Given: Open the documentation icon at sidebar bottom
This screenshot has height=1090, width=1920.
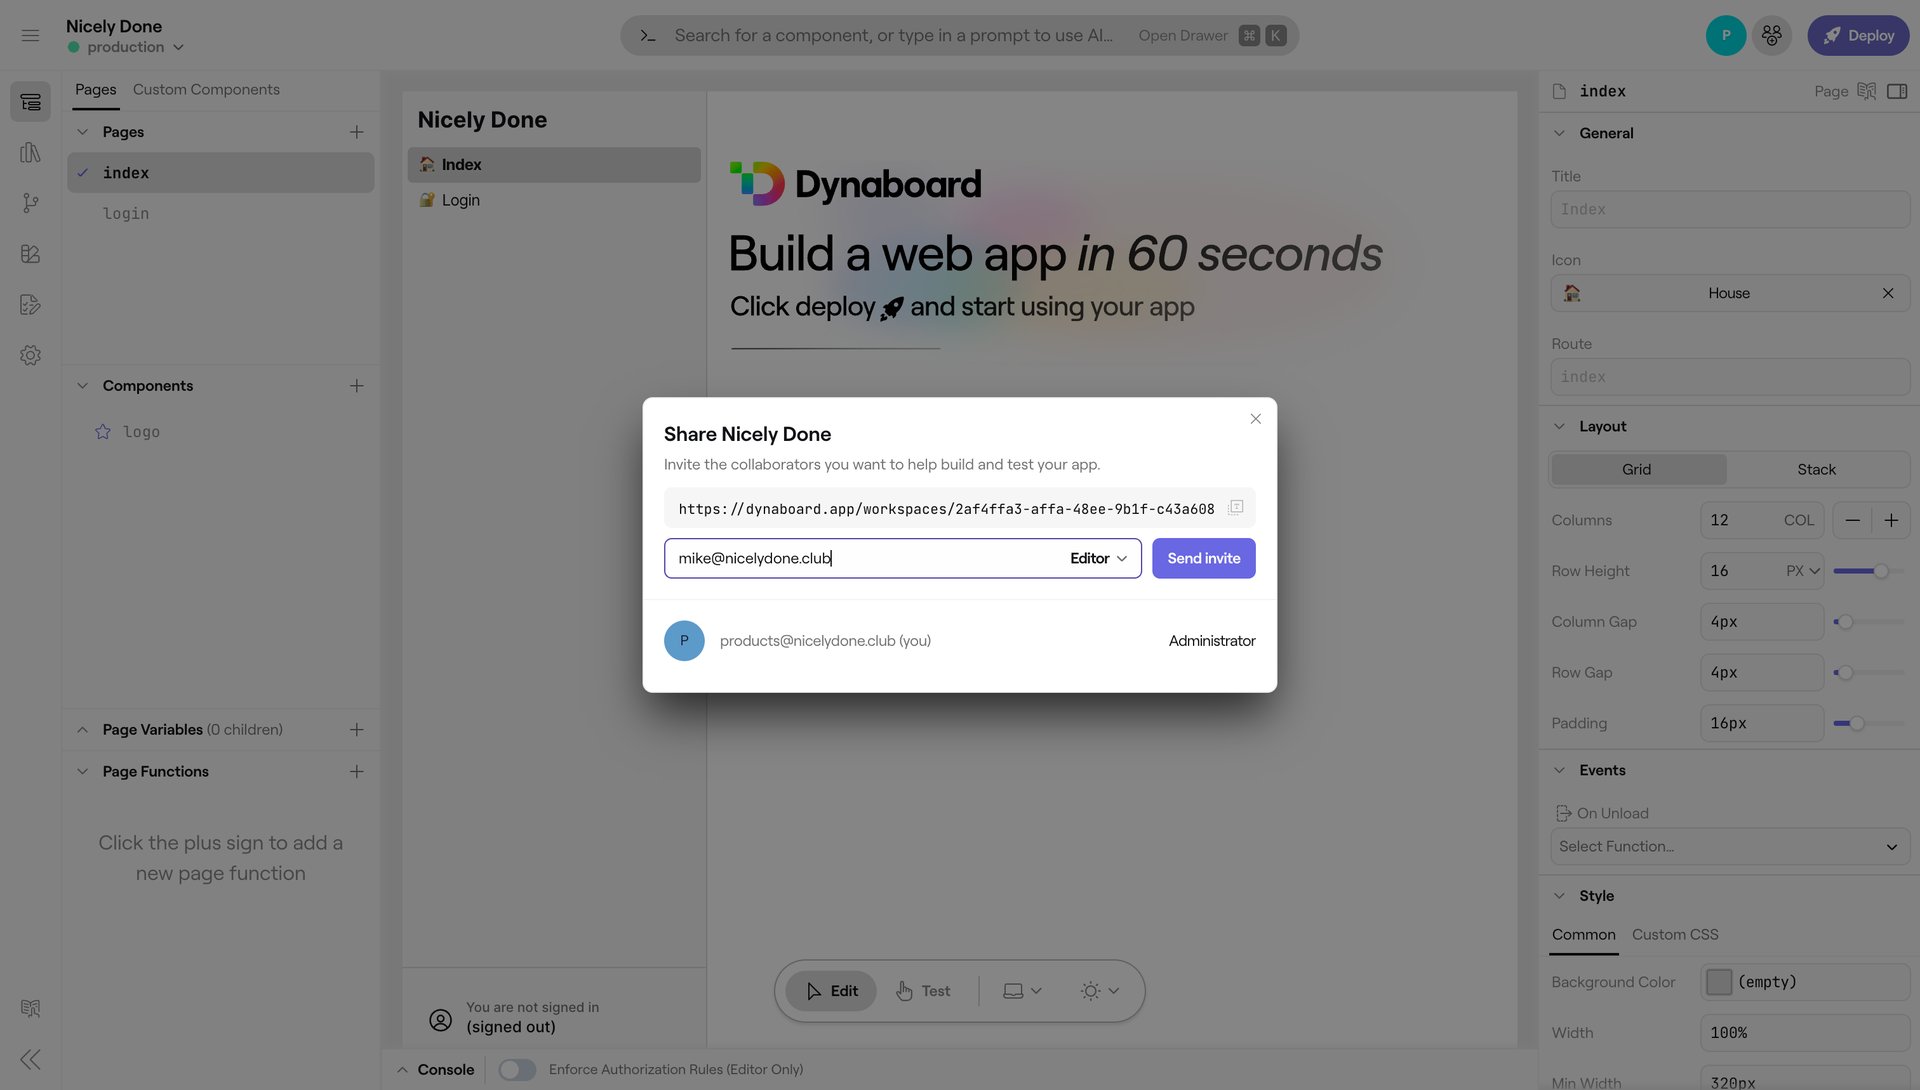Looking at the screenshot, I should [30, 1008].
